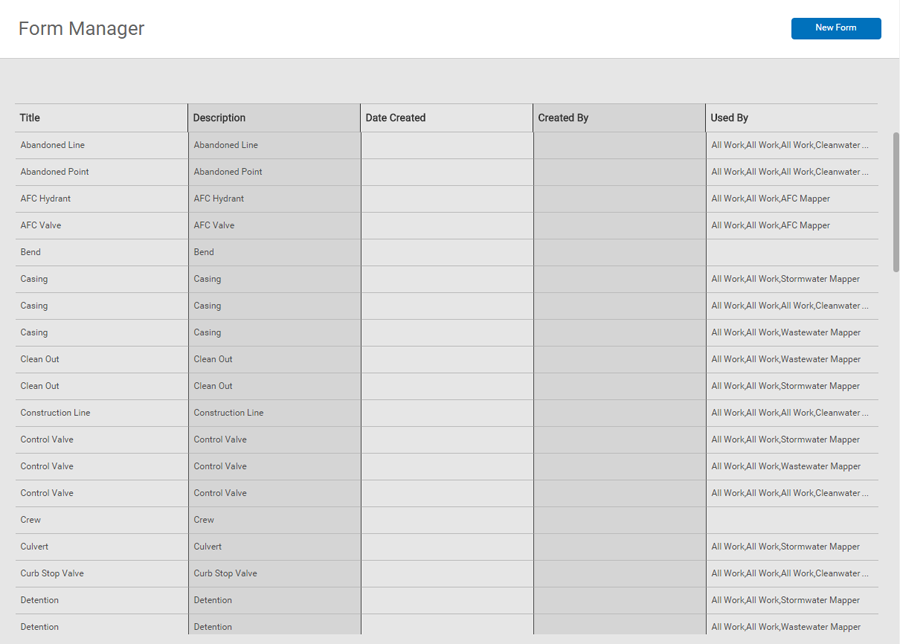This screenshot has height=644, width=900.
Task: Select the Bend form title
Action: coord(30,252)
